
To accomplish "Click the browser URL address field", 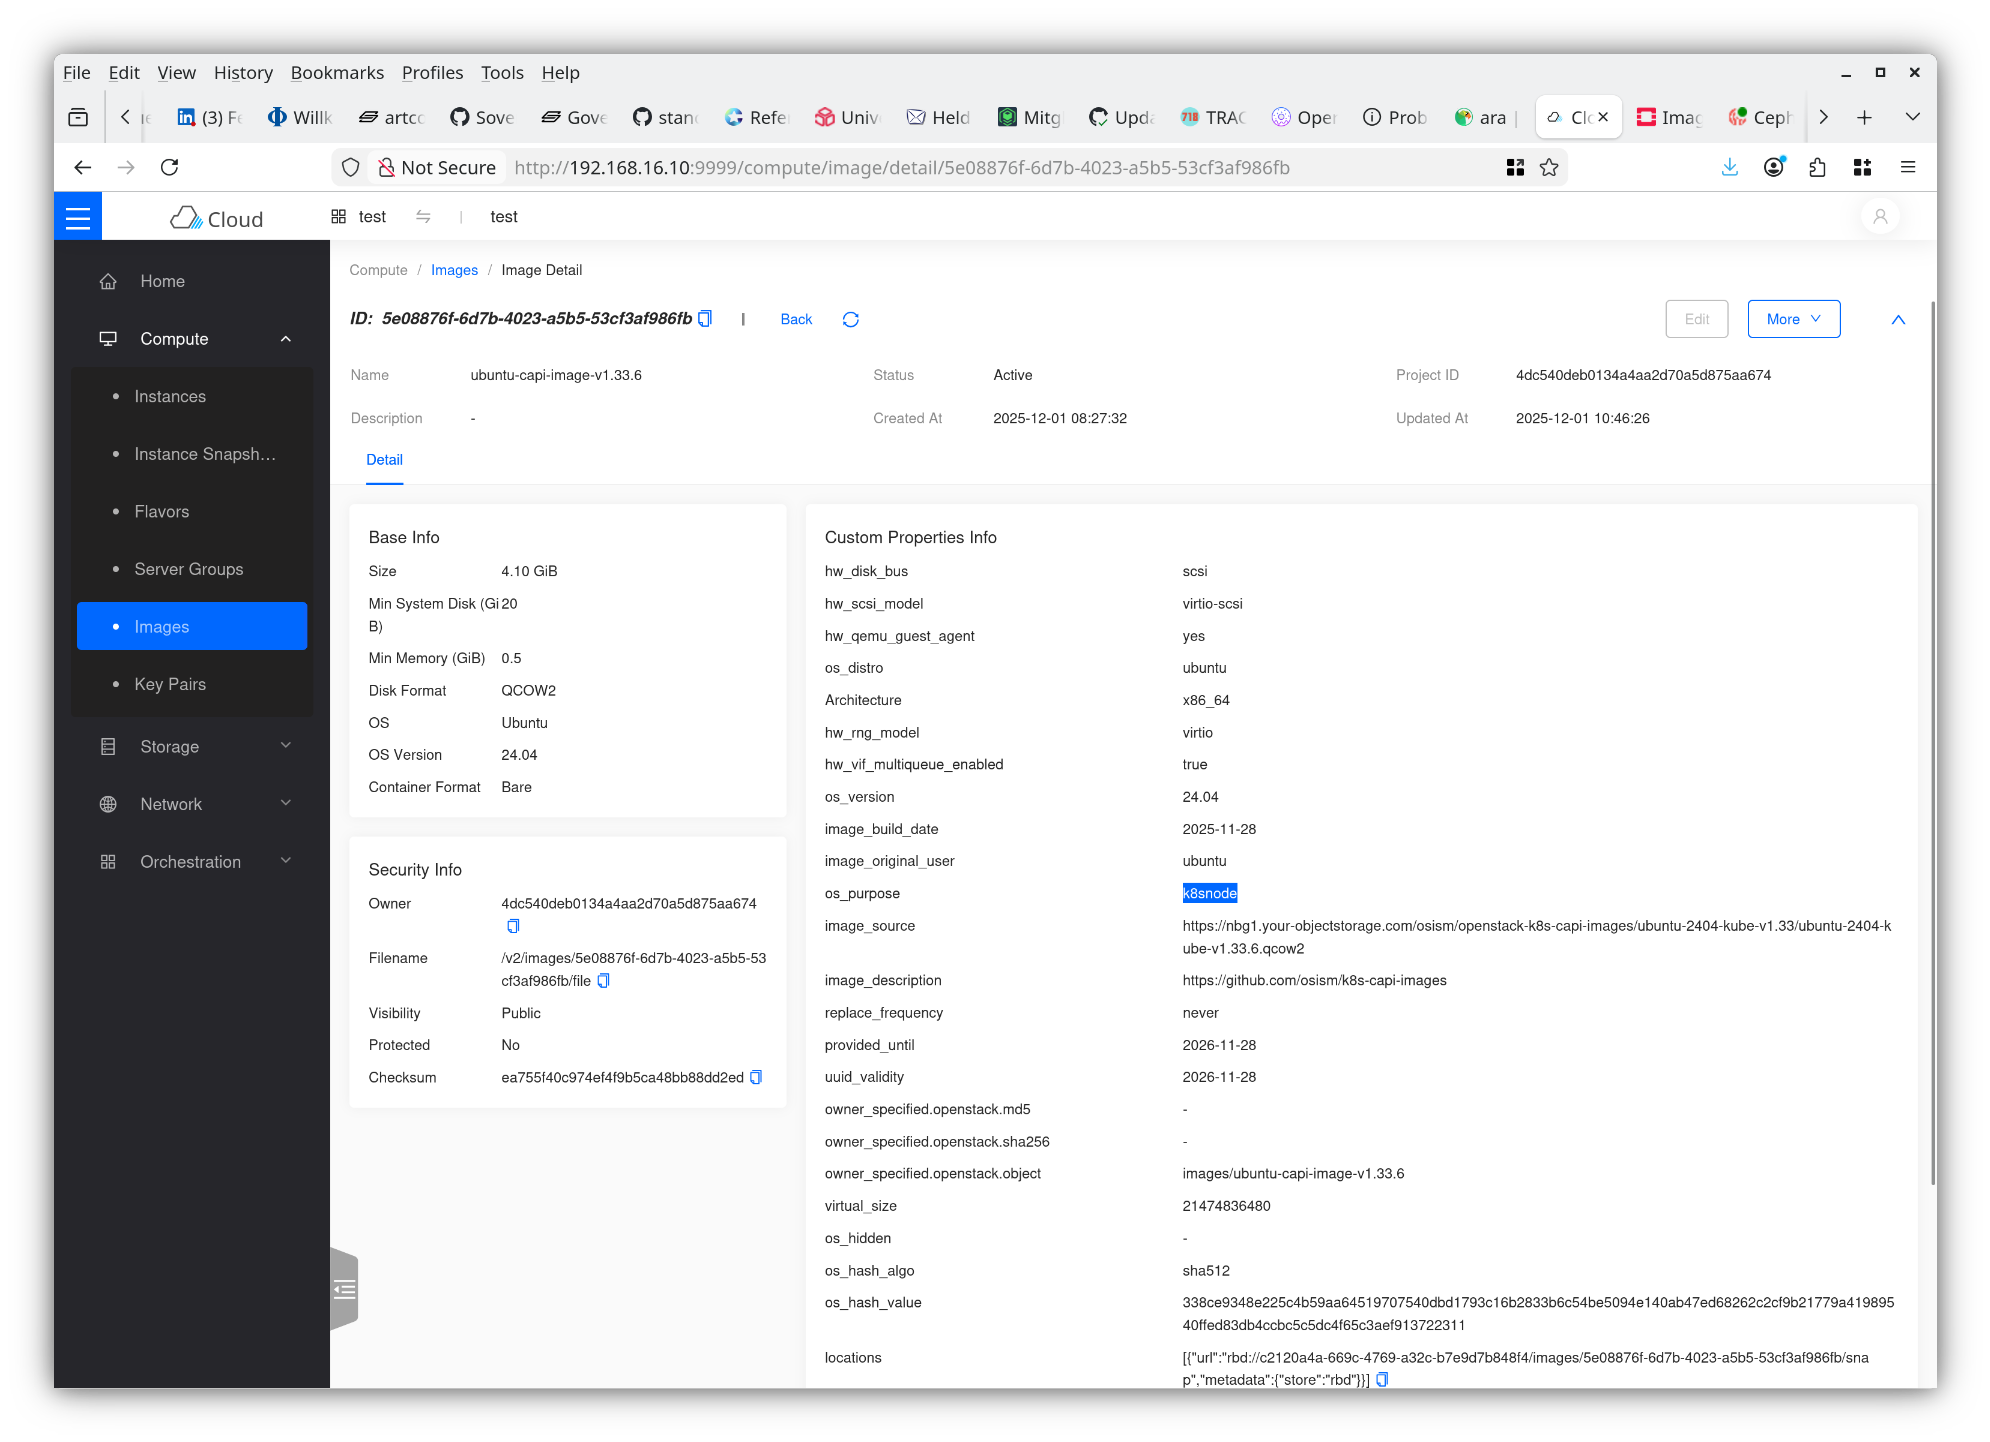I will click(900, 168).
